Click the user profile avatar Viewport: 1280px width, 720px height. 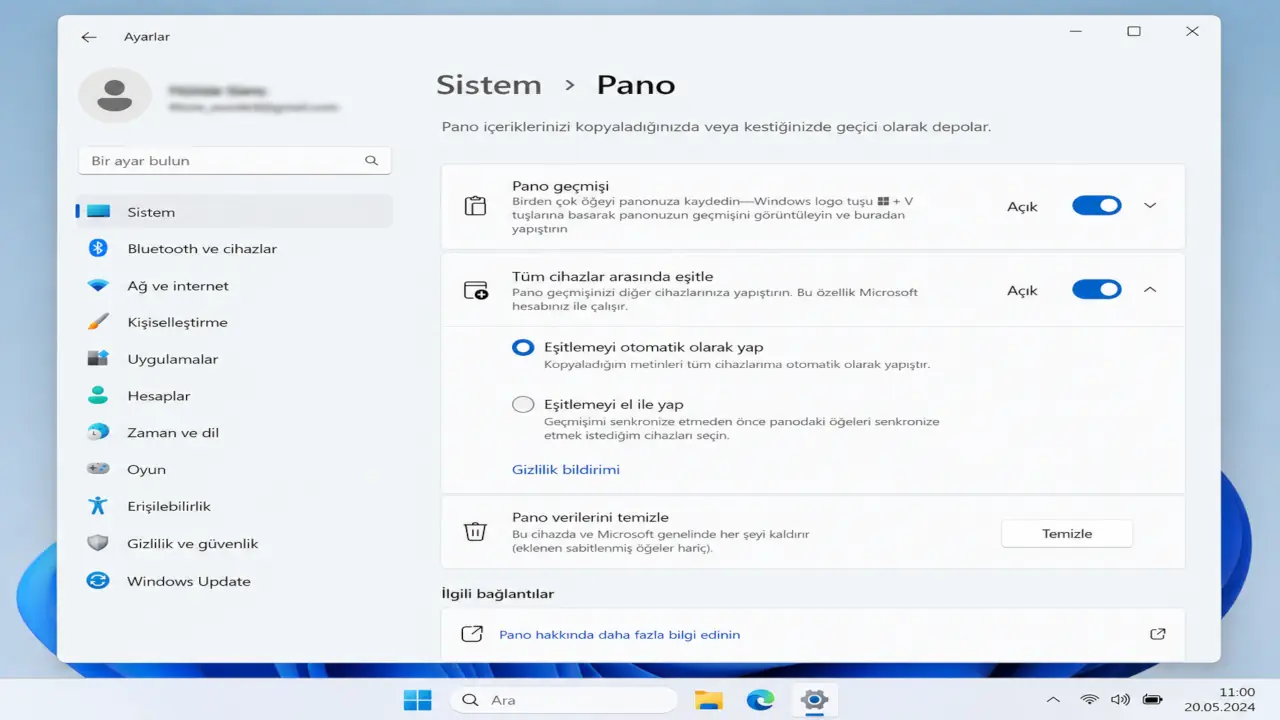(x=115, y=96)
